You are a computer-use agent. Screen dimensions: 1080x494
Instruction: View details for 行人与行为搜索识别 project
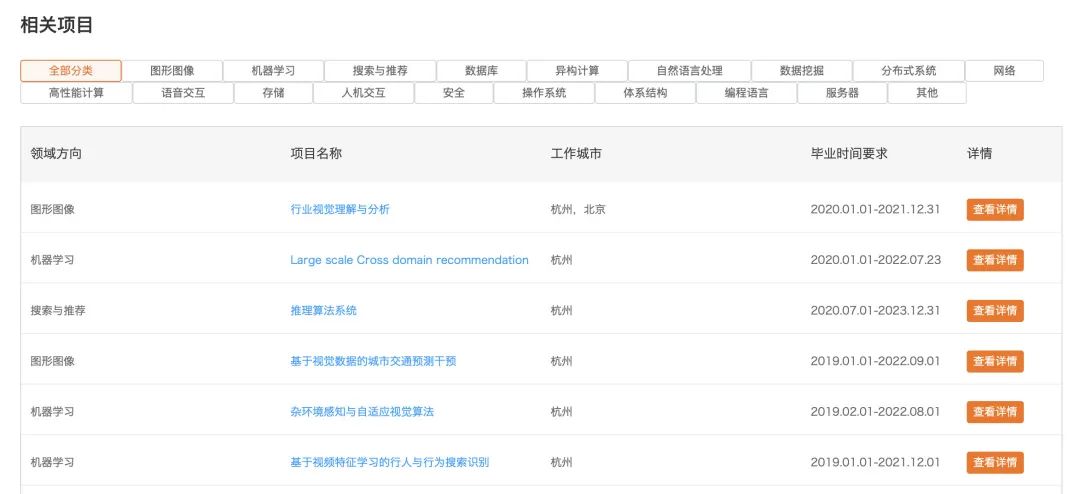click(995, 463)
